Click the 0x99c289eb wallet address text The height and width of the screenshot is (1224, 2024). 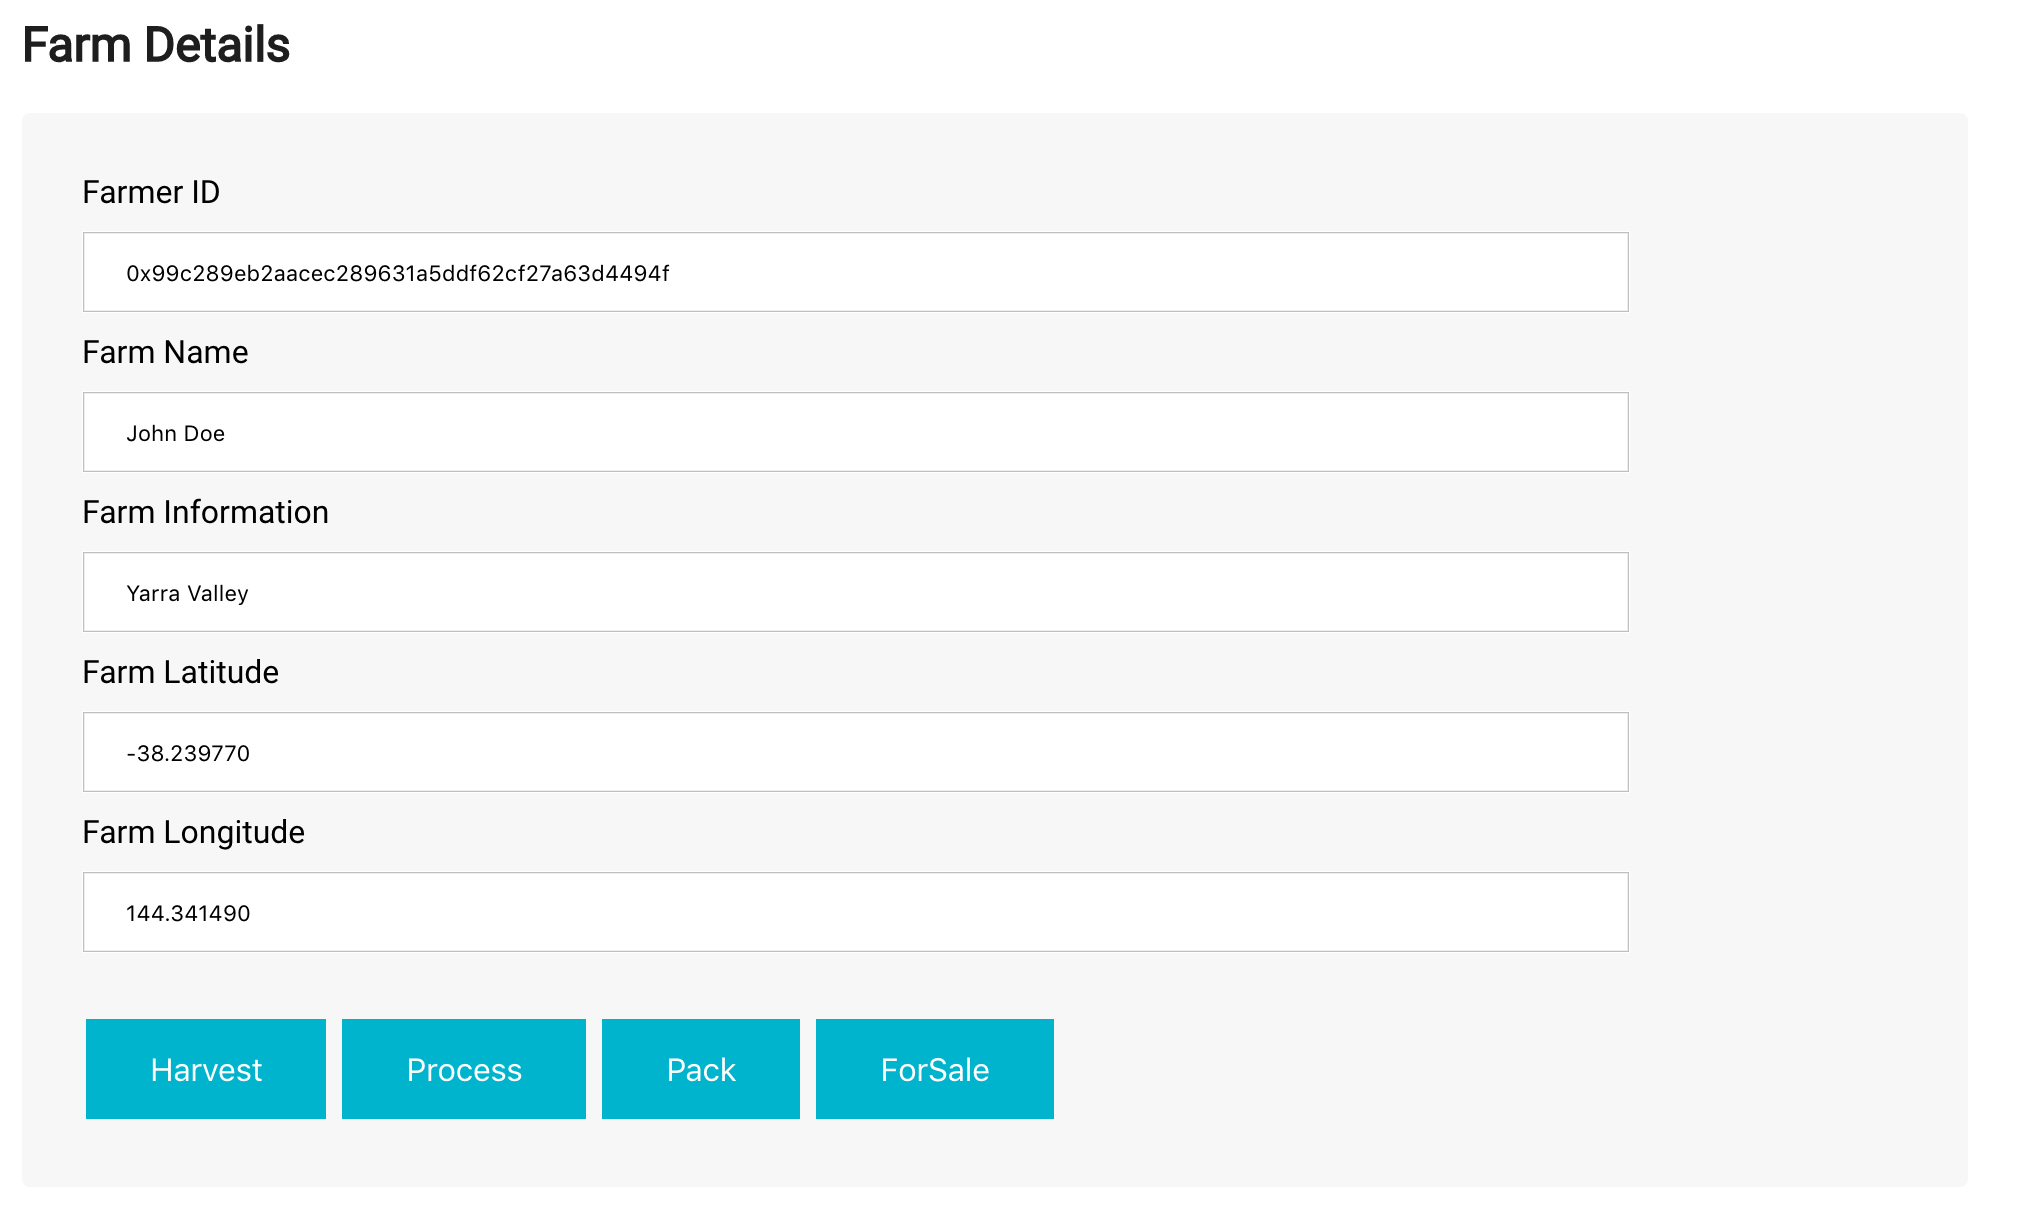pyautogui.click(x=397, y=273)
